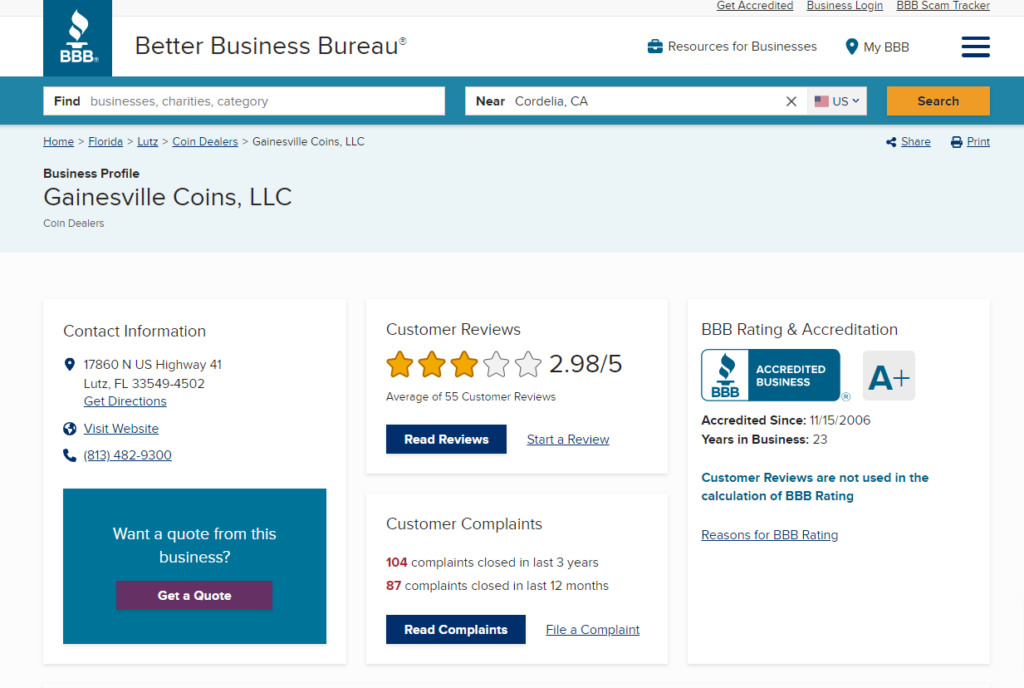Screen dimensions: 1024x688
Task: Click "Customer Reviews are not used" notice
Action: pos(815,487)
